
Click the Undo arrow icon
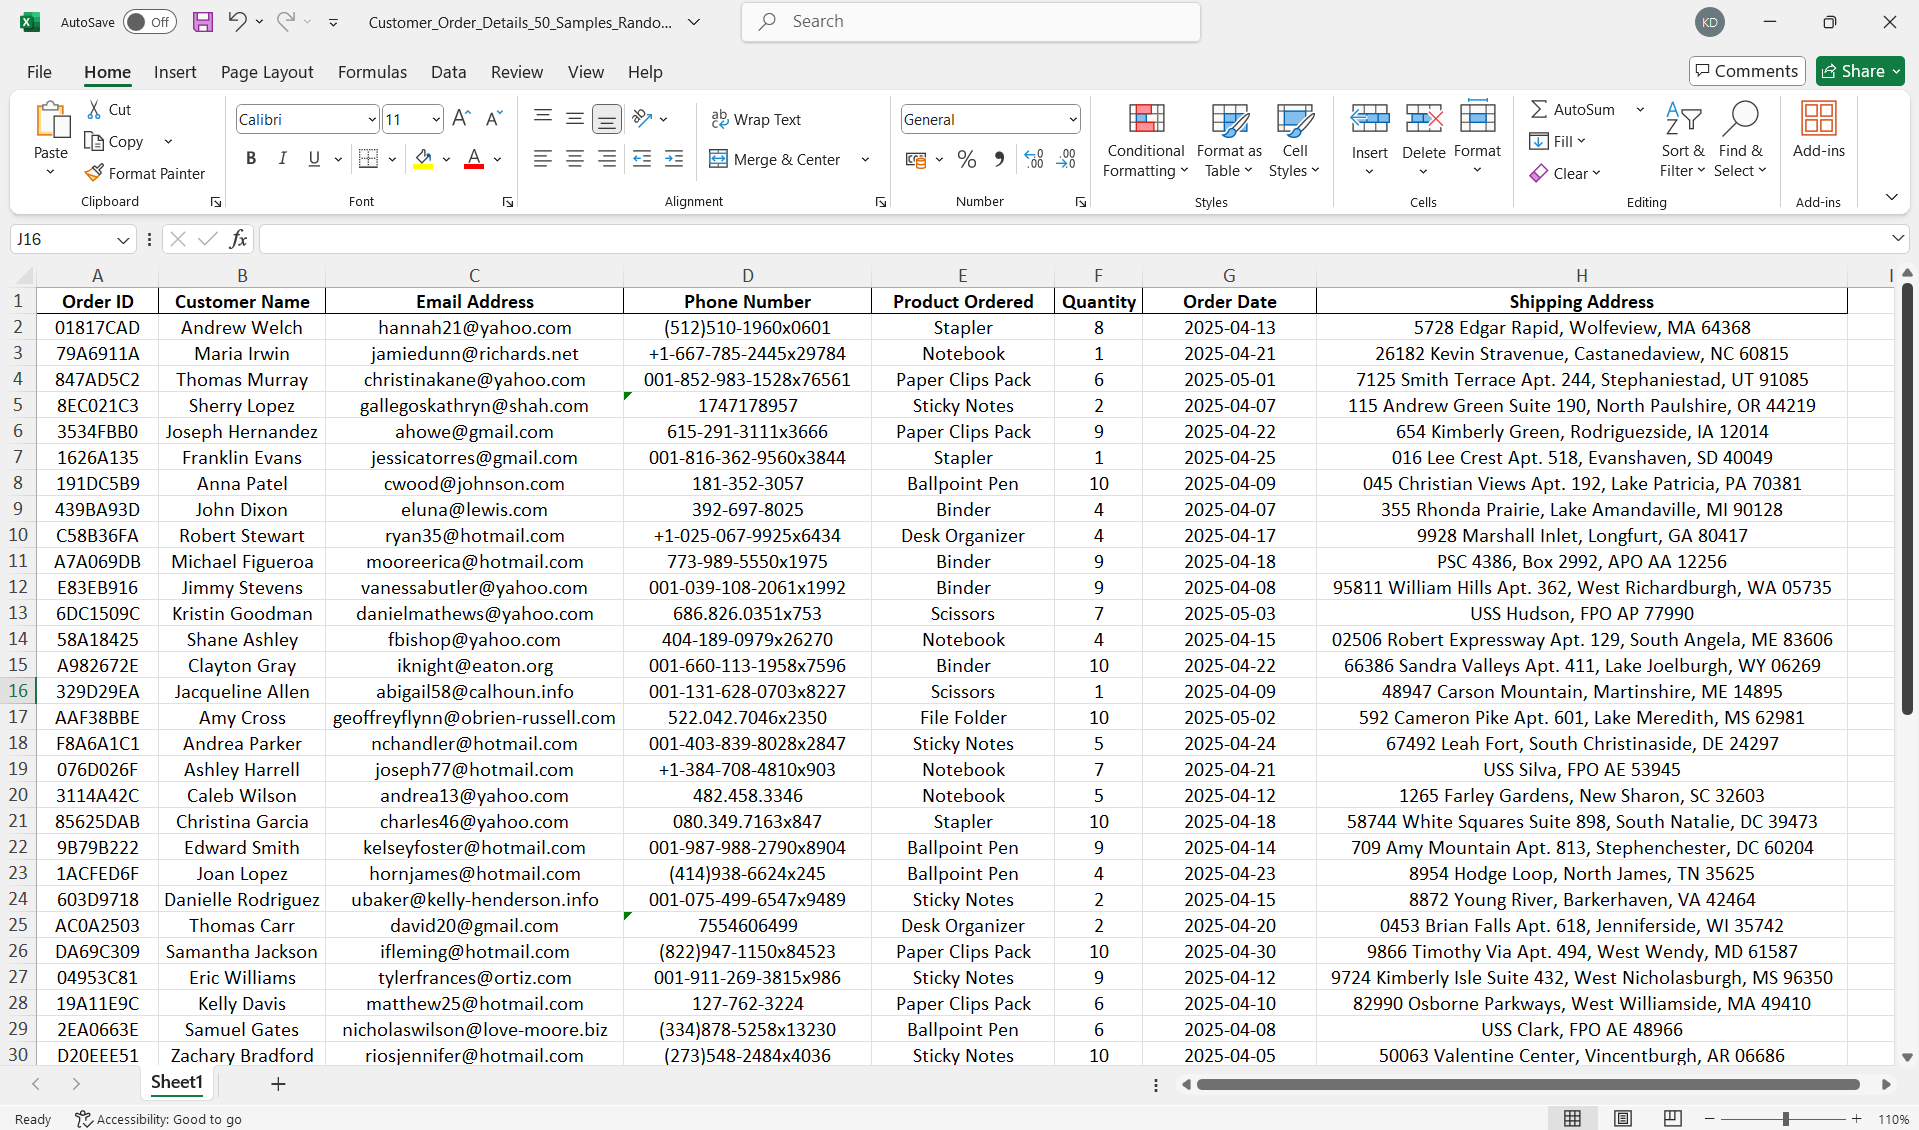click(236, 21)
